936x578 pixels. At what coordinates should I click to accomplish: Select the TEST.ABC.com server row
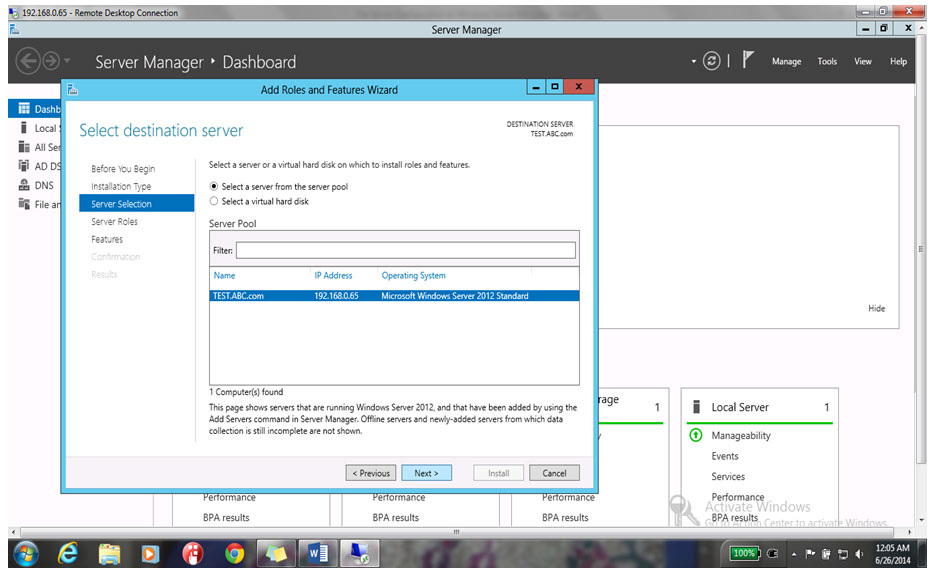click(394, 296)
